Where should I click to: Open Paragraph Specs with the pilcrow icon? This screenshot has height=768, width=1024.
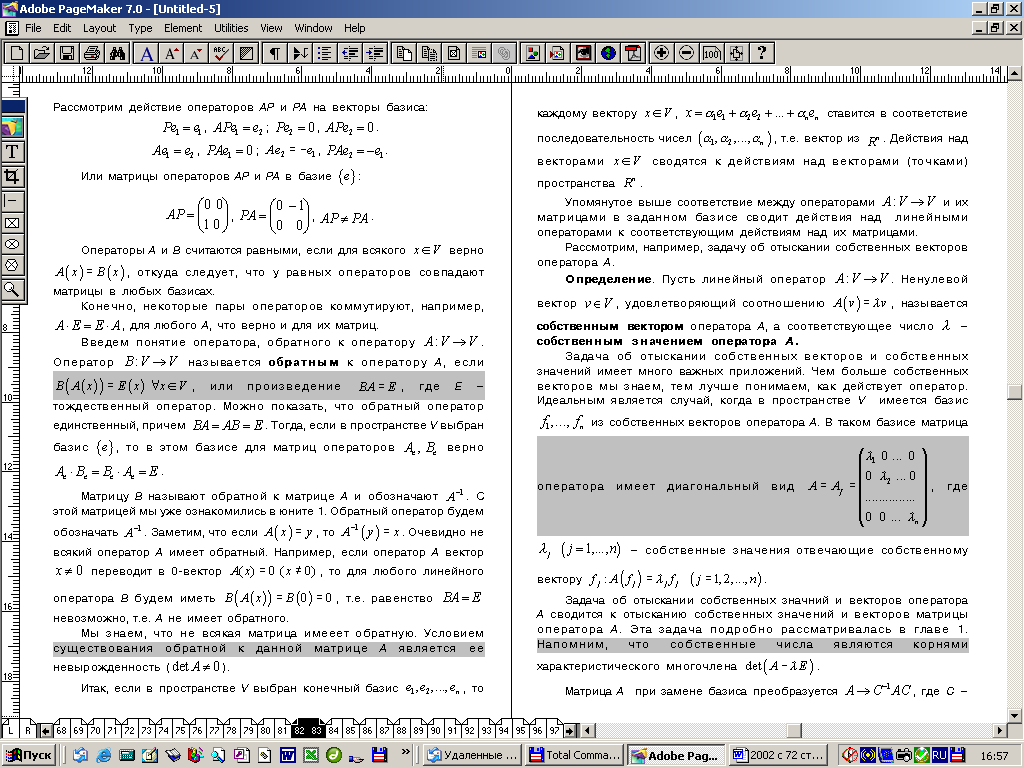pos(275,53)
